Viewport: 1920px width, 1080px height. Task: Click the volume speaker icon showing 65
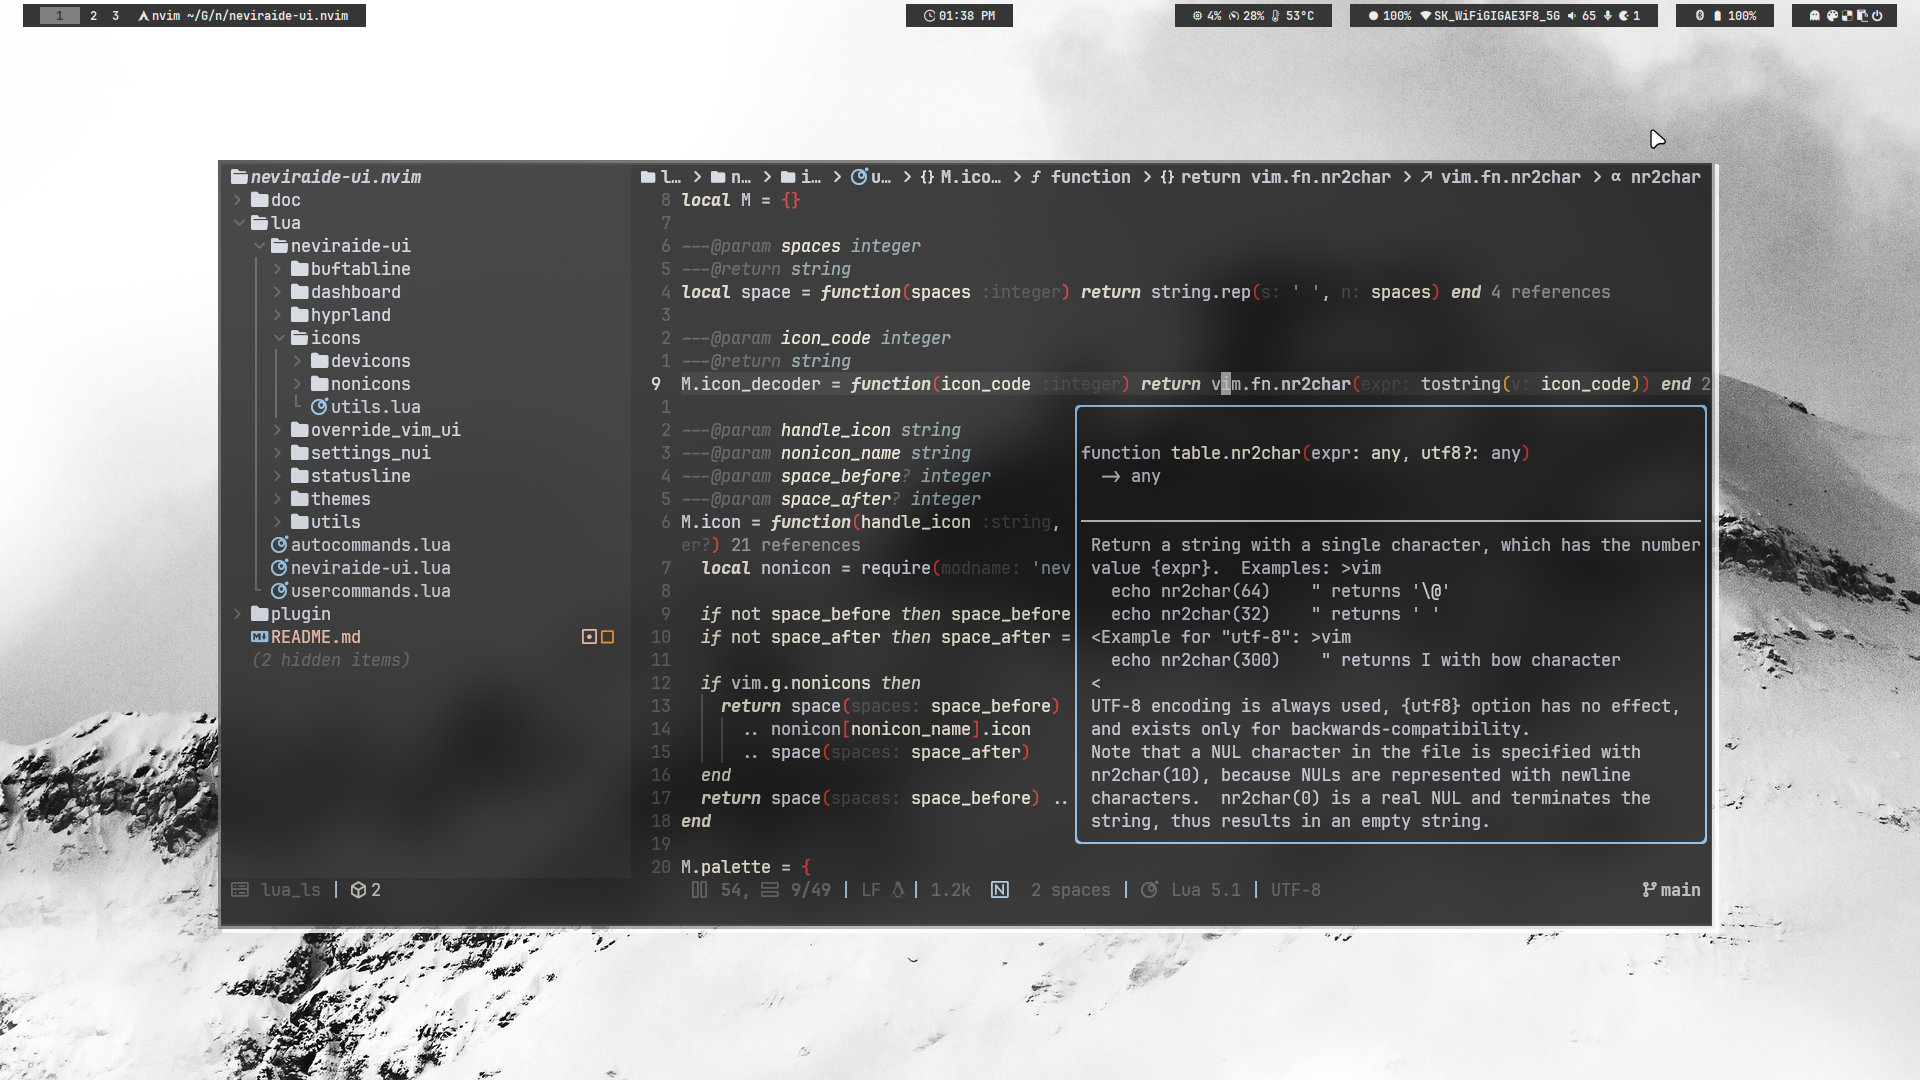click(1572, 15)
